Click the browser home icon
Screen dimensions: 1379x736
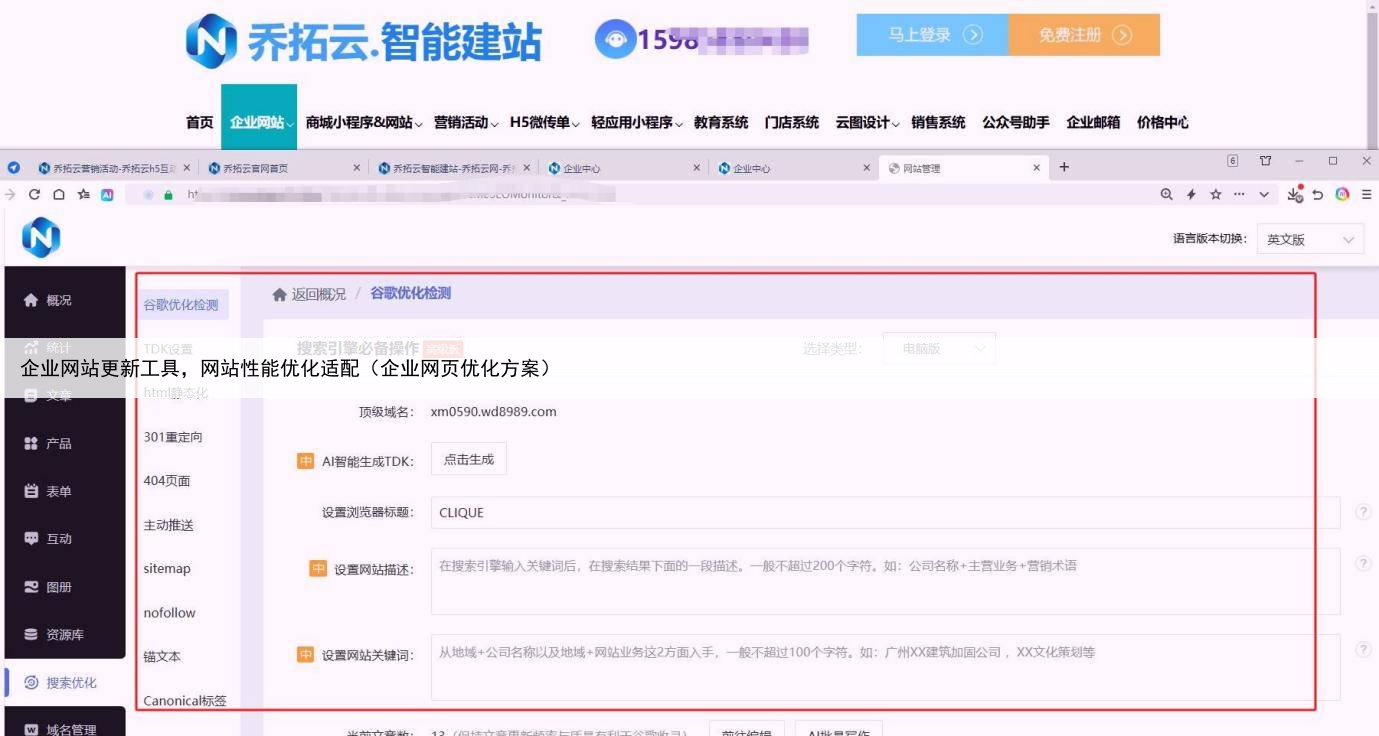59,195
